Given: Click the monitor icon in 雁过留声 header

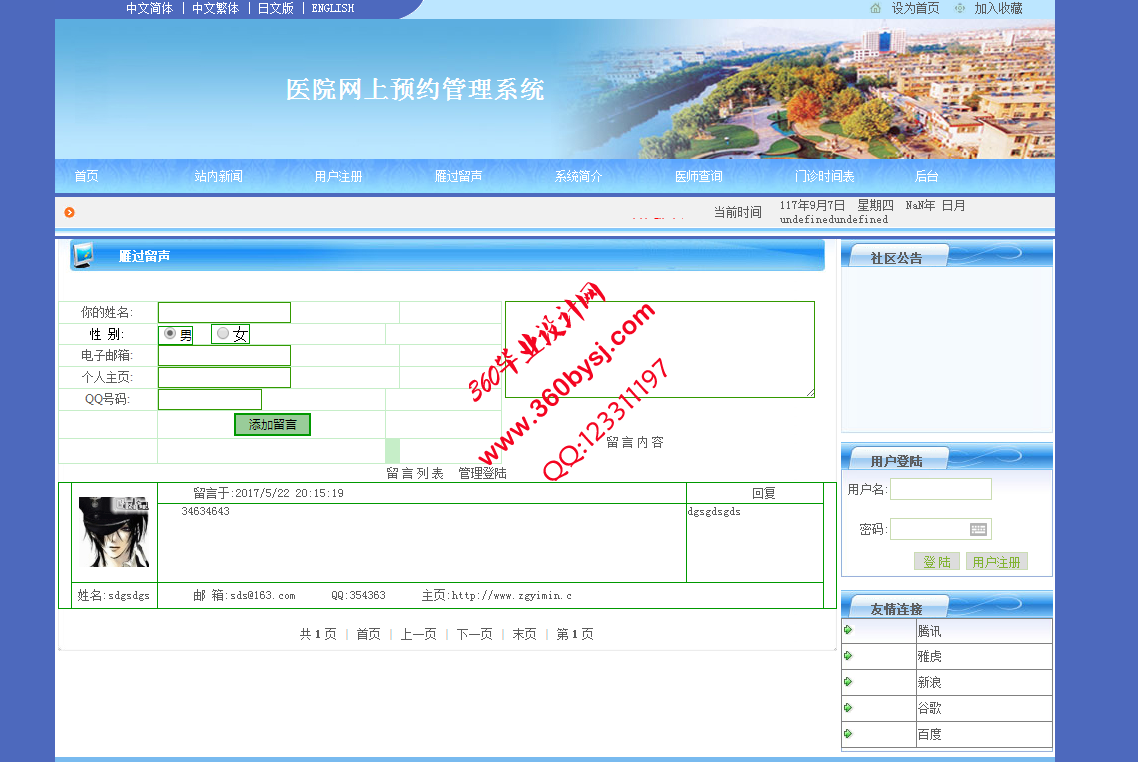Looking at the screenshot, I should click(x=84, y=256).
